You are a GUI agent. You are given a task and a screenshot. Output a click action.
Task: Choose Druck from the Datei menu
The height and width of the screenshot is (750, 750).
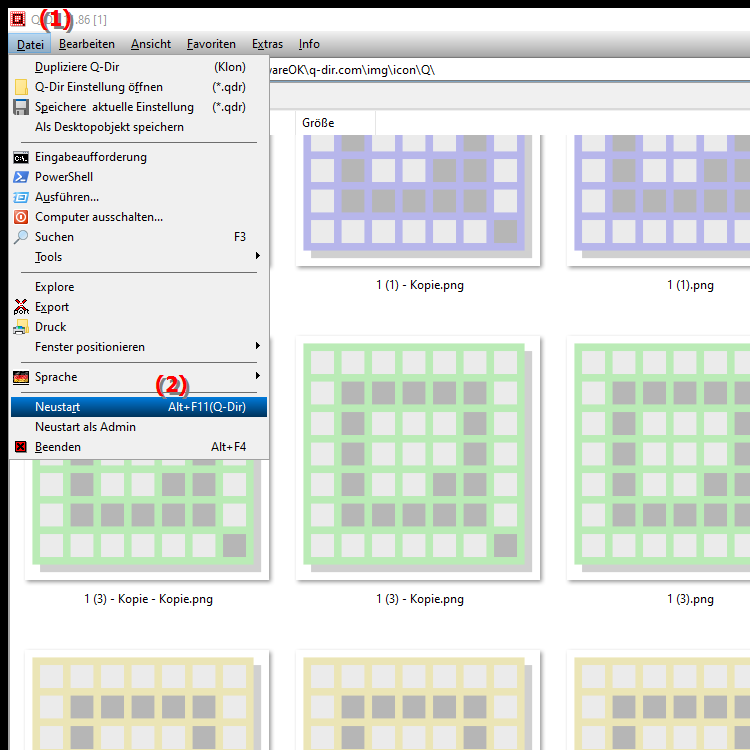[139, 327]
